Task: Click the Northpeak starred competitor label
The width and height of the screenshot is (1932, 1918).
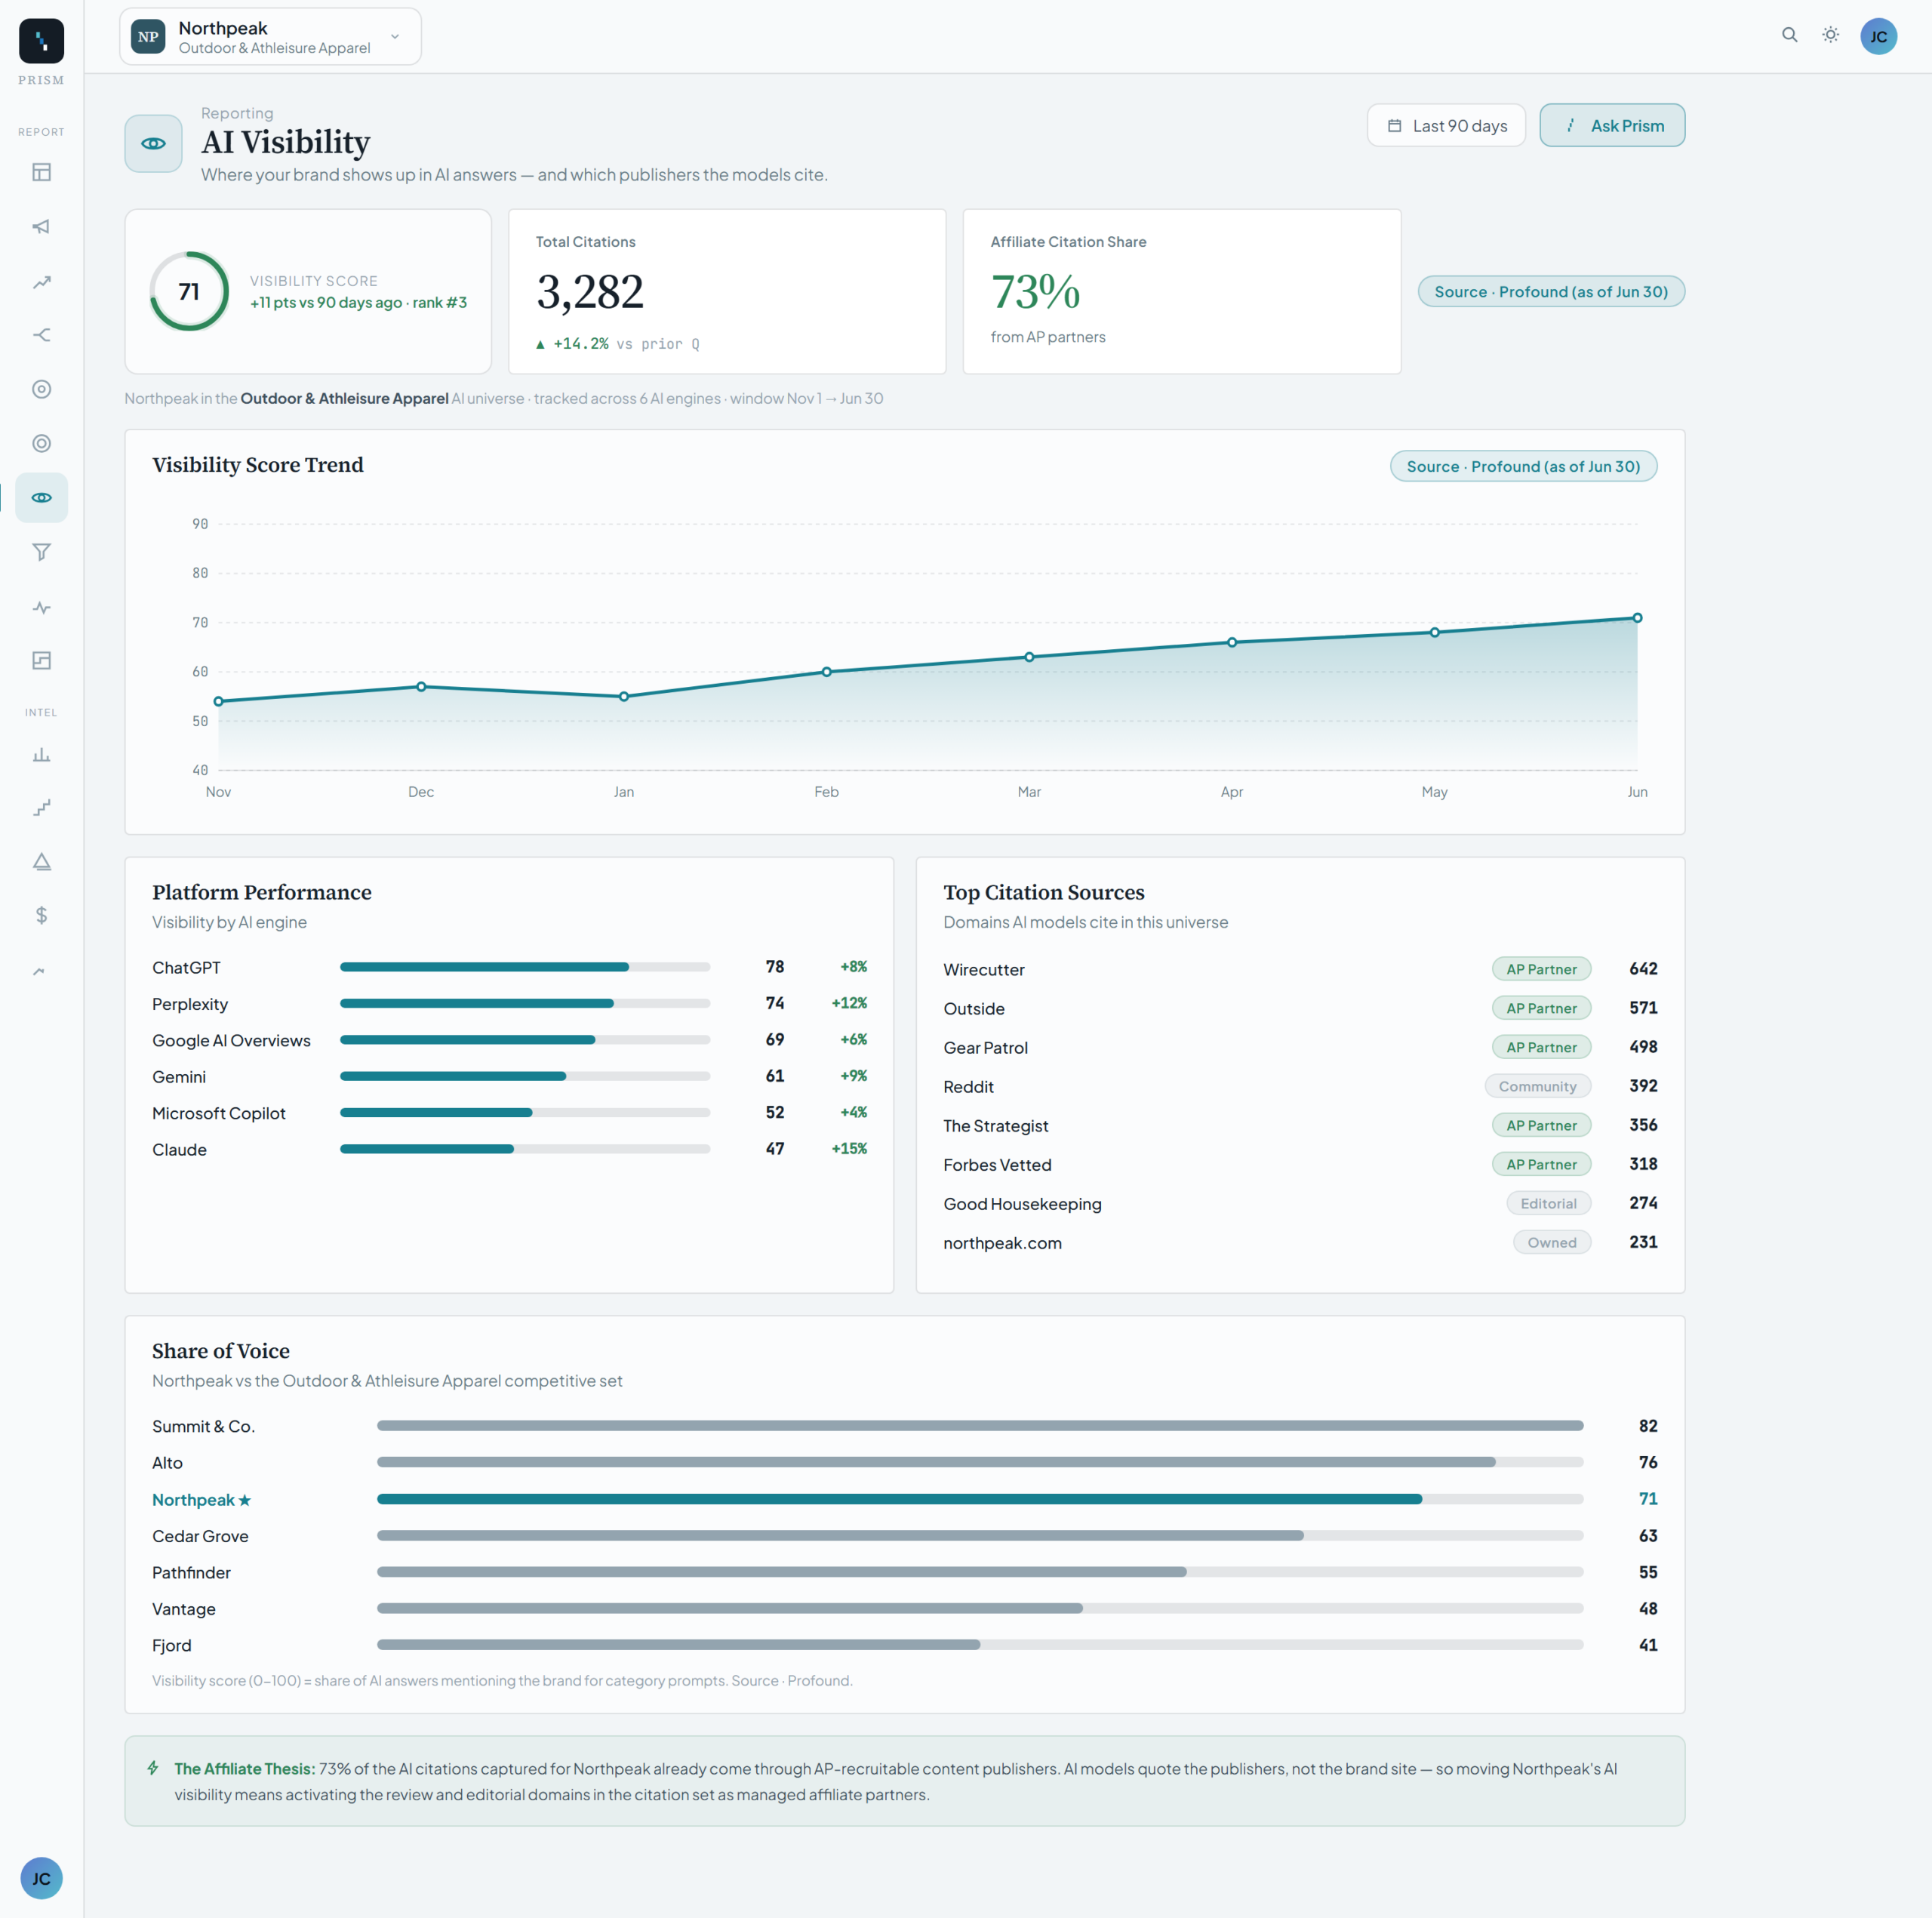Action: pos(202,1499)
